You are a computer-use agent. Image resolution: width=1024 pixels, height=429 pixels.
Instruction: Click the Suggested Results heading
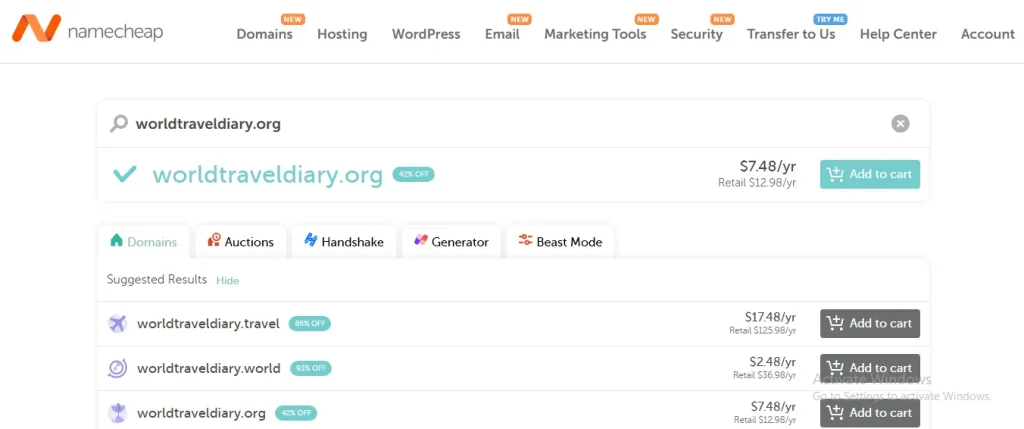click(x=157, y=279)
